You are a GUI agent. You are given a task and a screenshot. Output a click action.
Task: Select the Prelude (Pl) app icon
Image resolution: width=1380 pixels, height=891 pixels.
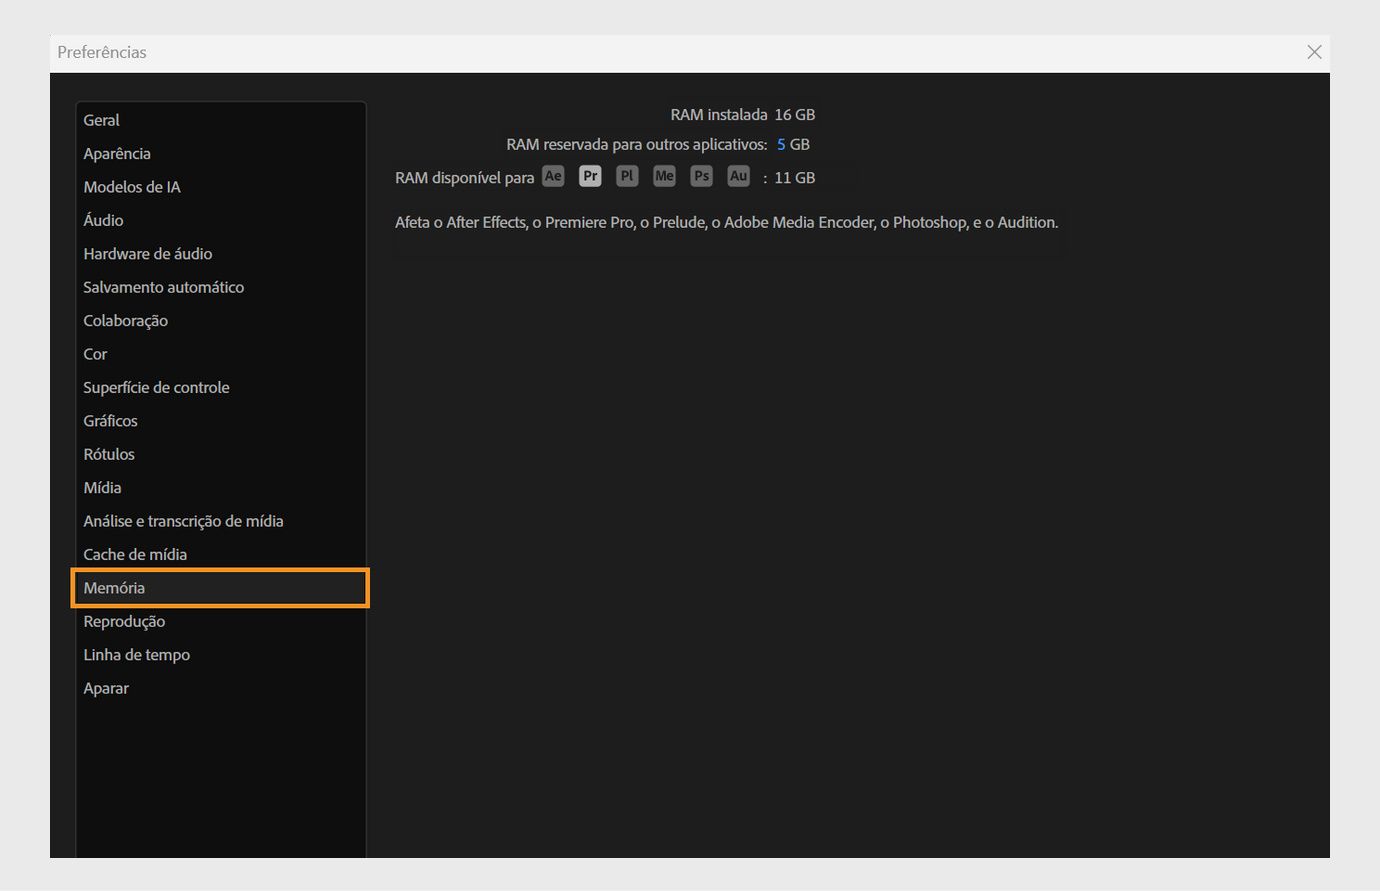(627, 175)
